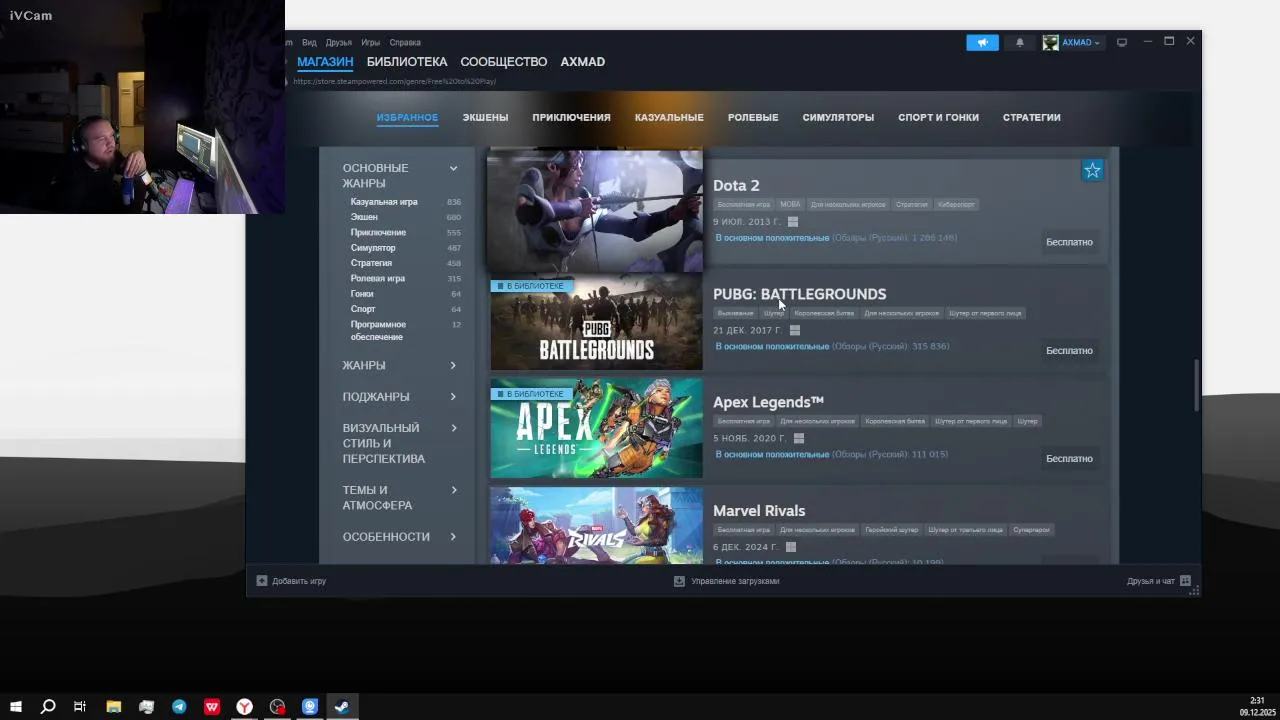Expand ВИЗУАЛЬНЫЙ СТИЛЬ И ПЕРСПЕКТИВА section

coord(453,428)
